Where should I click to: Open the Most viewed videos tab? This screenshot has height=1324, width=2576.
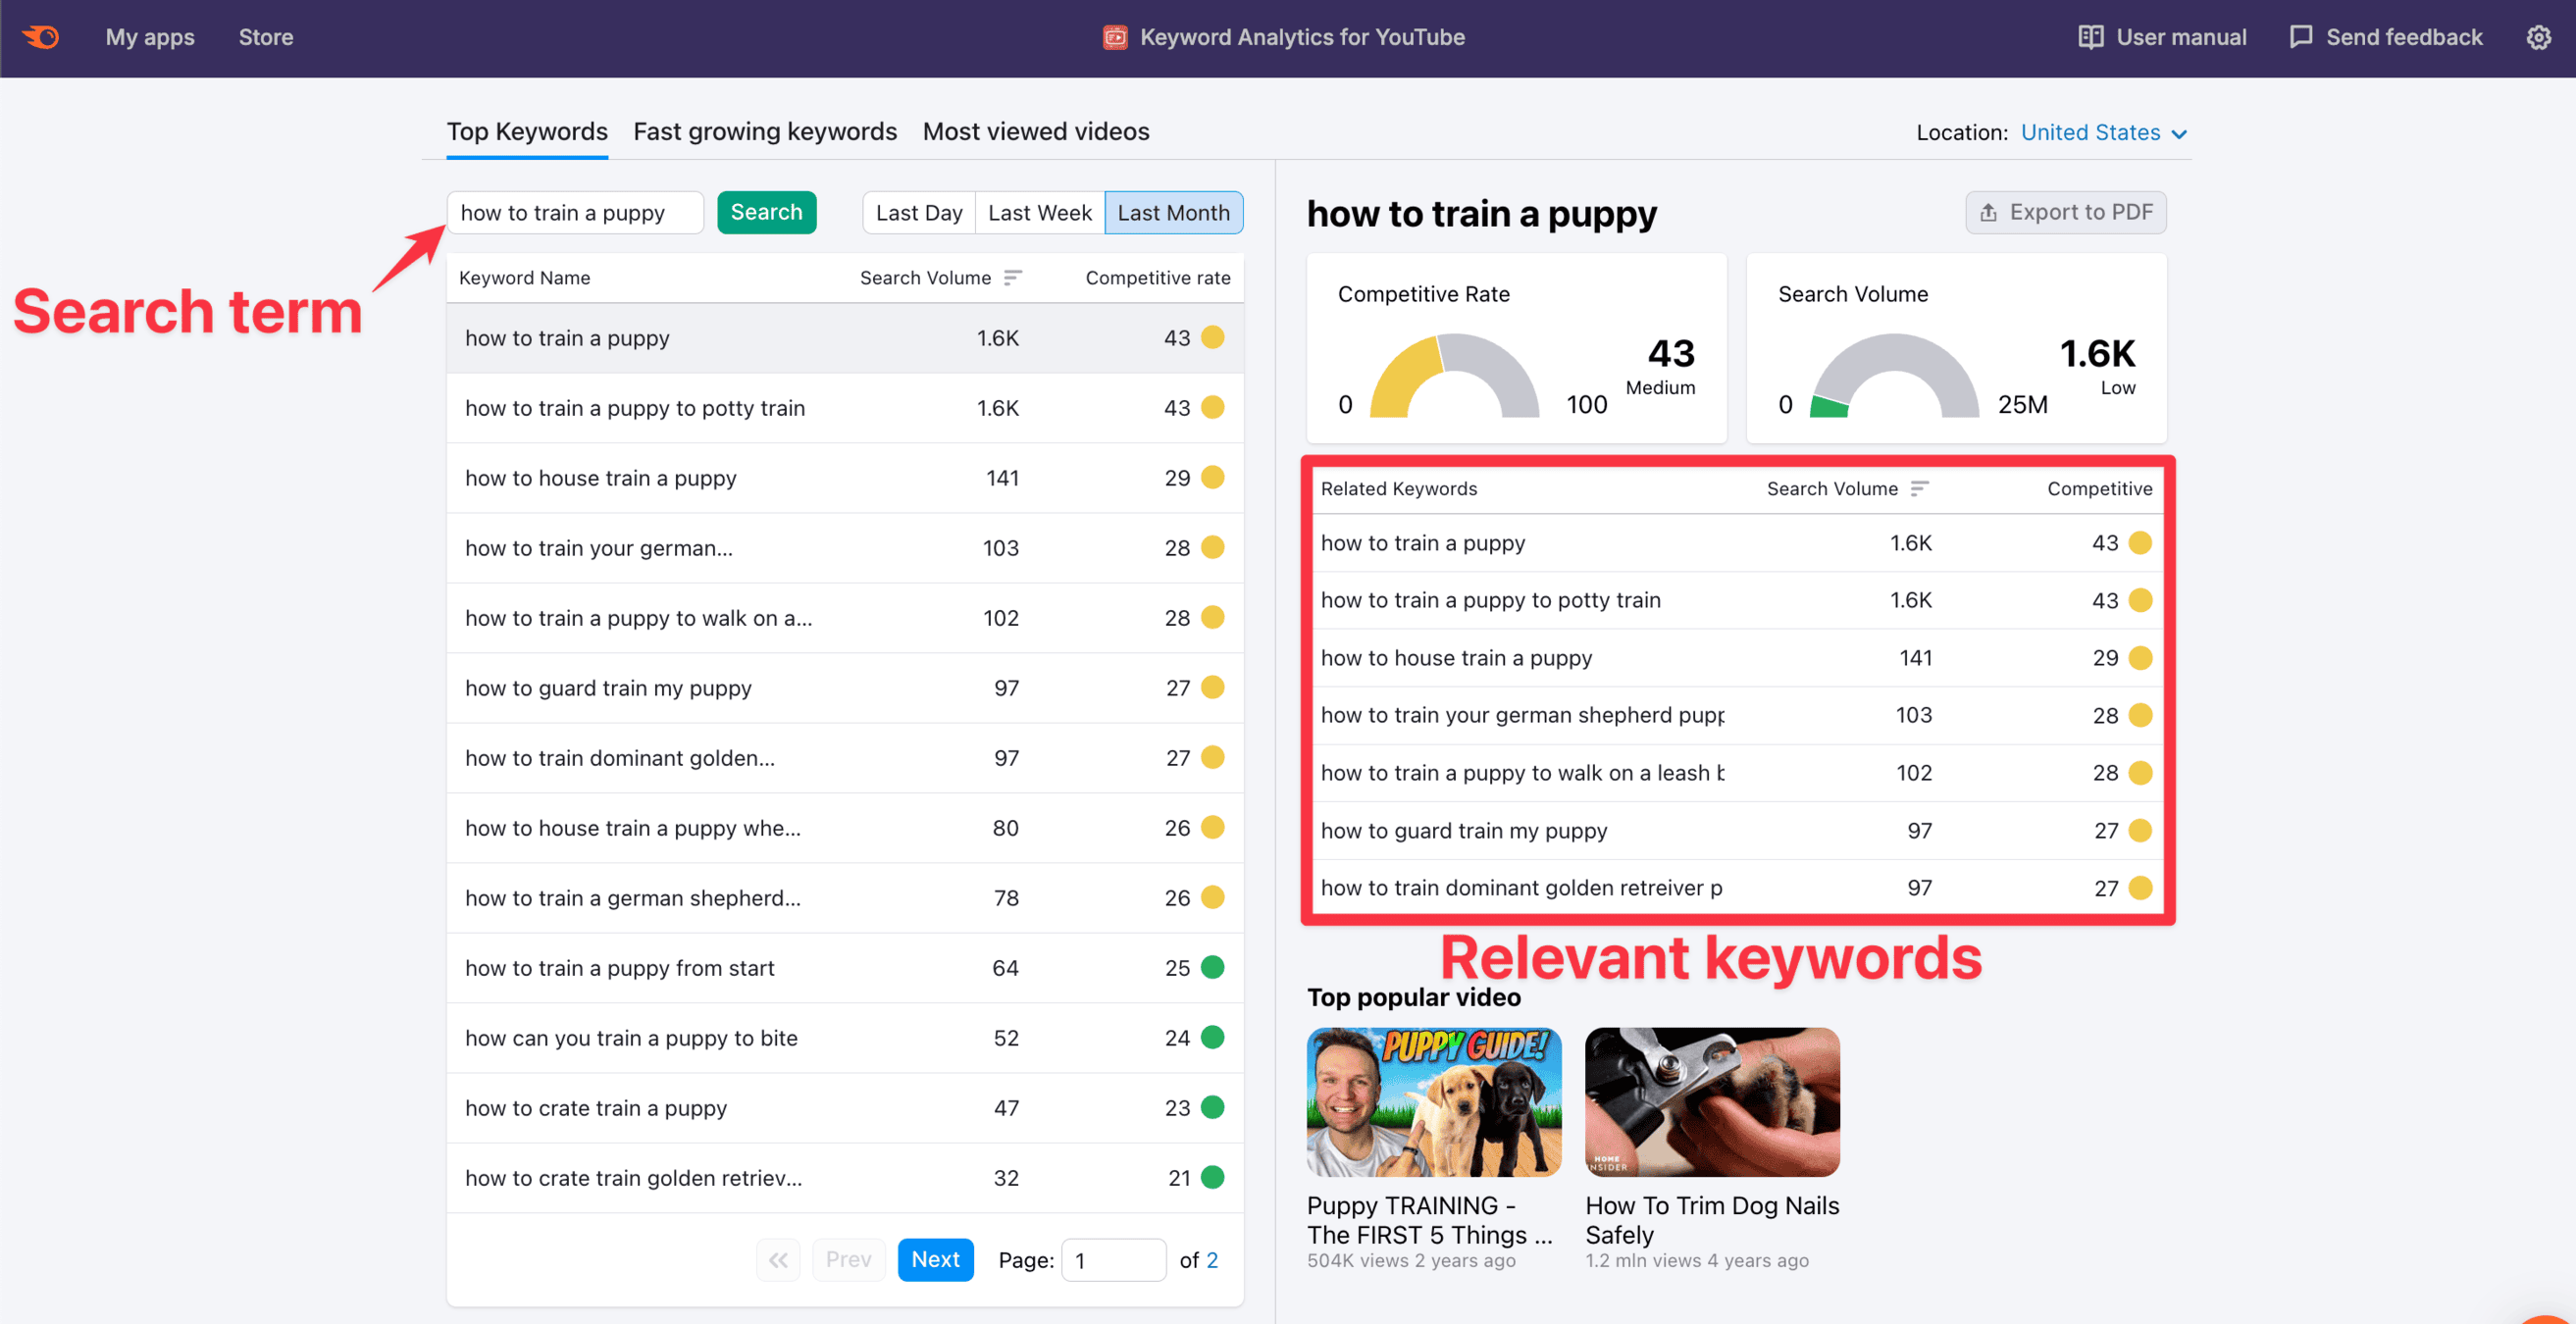1036,131
